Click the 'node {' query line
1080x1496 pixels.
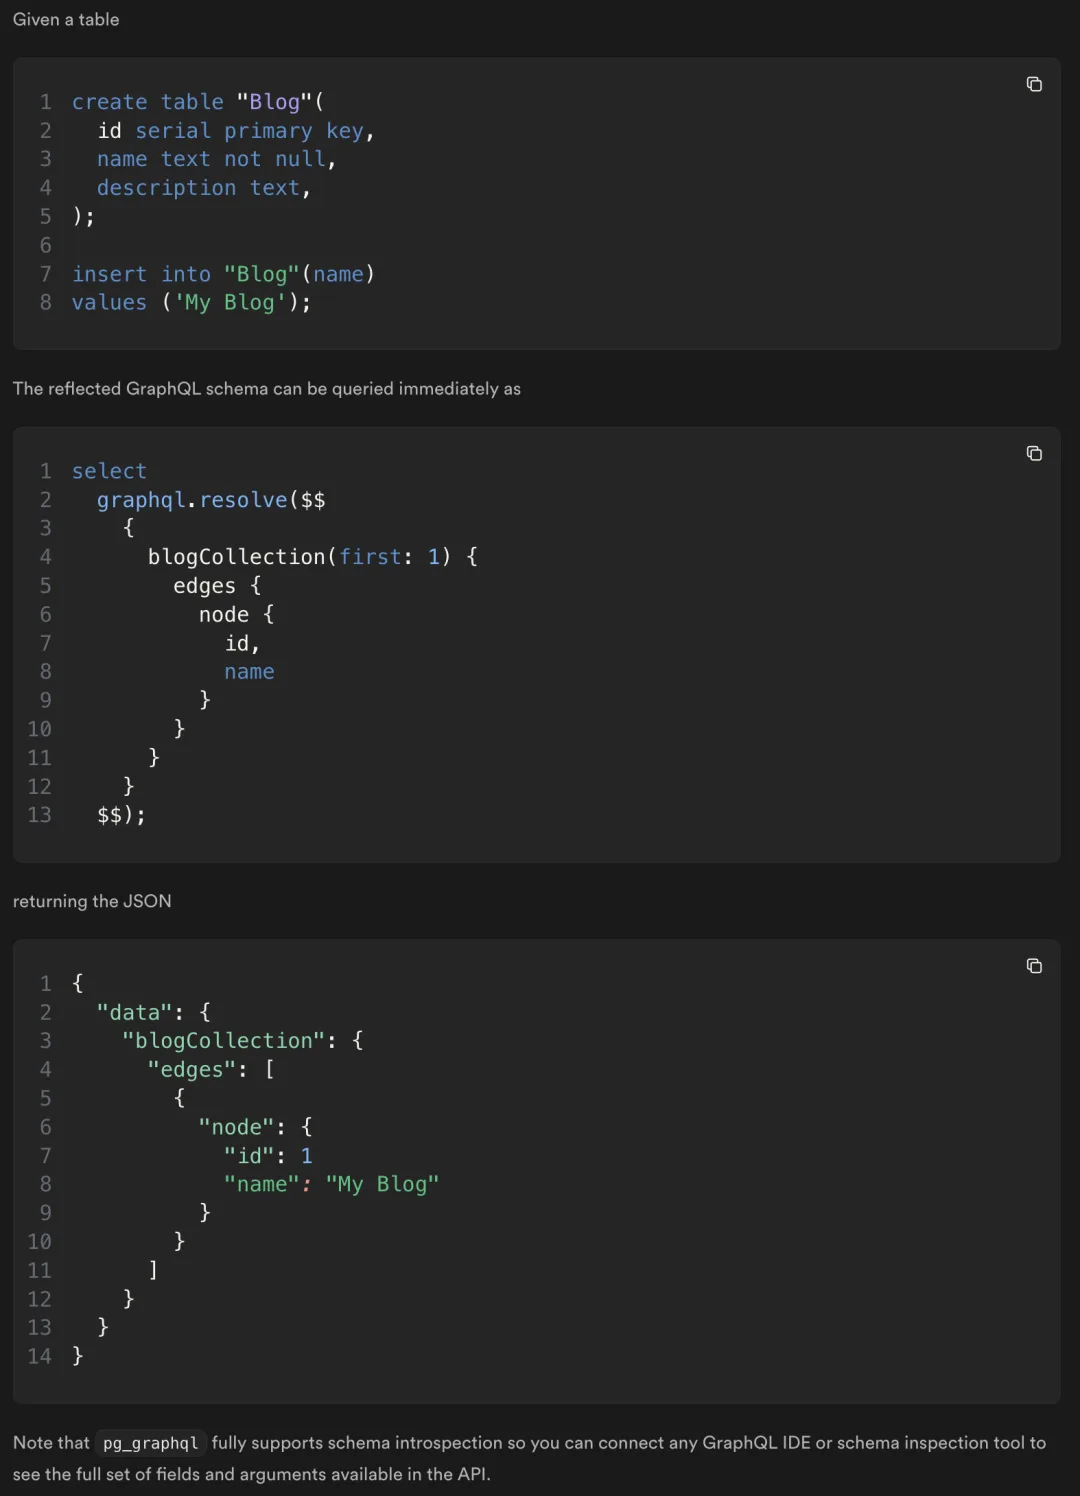(236, 614)
